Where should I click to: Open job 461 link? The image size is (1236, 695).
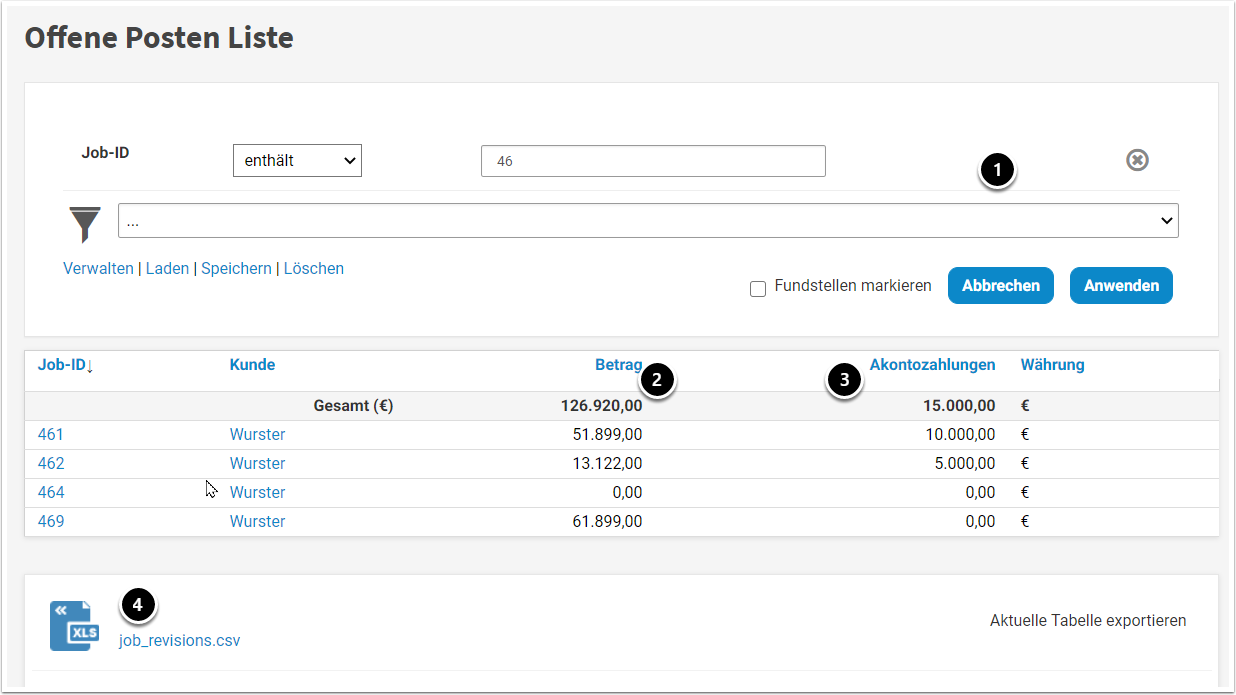[51, 434]
